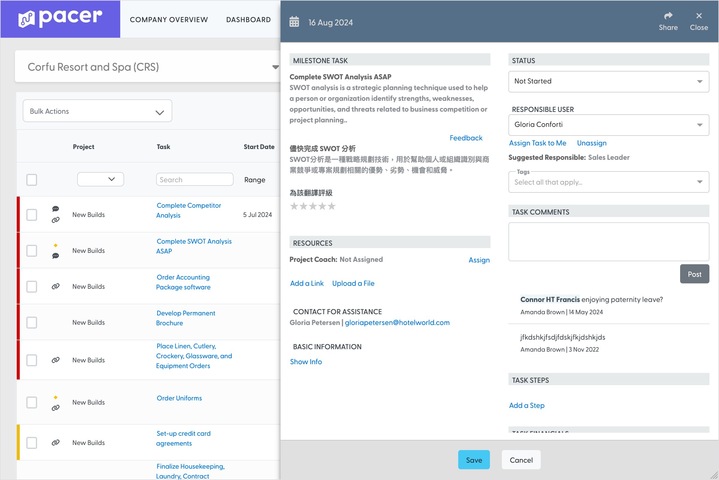Open Order Accounting Package software task
The image size is (719, 480).
point(183,282)
